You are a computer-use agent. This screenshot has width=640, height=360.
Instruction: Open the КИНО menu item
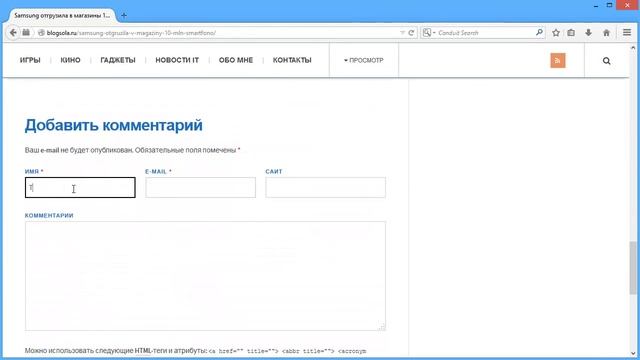click(71, 60)
